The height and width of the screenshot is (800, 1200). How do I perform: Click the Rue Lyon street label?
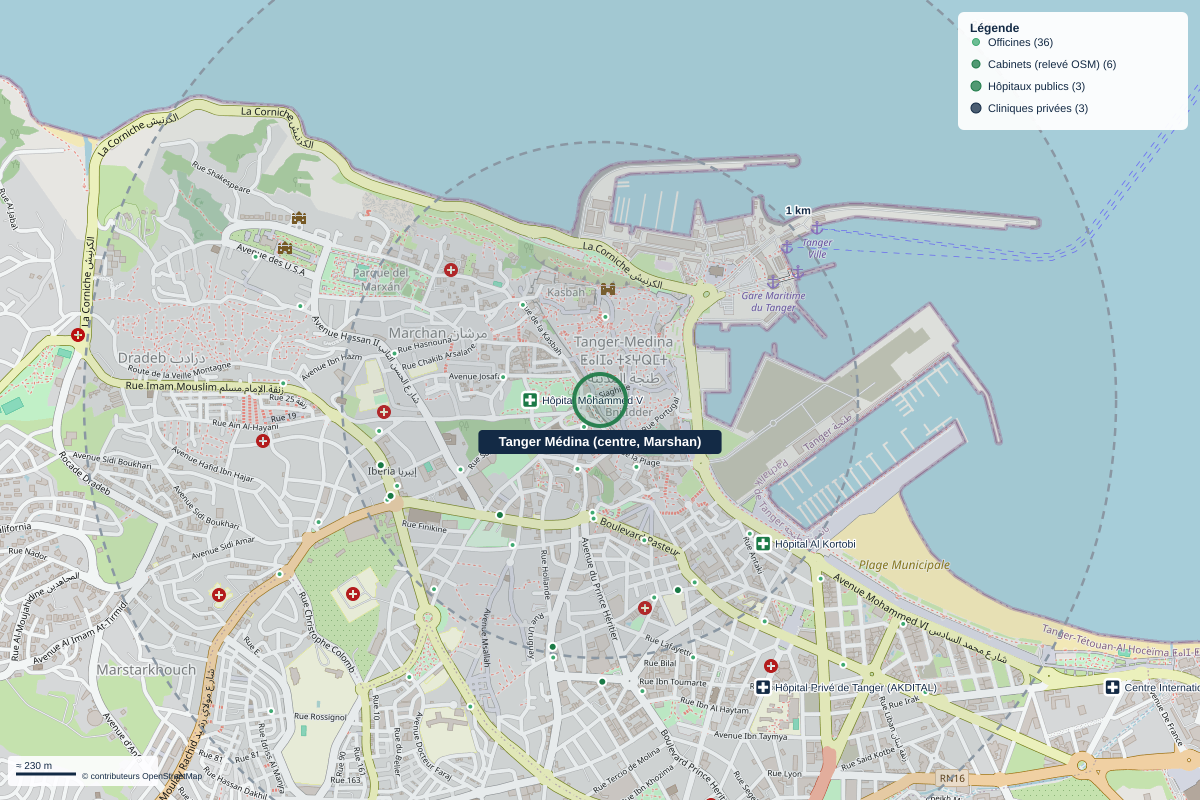point(784,774)
